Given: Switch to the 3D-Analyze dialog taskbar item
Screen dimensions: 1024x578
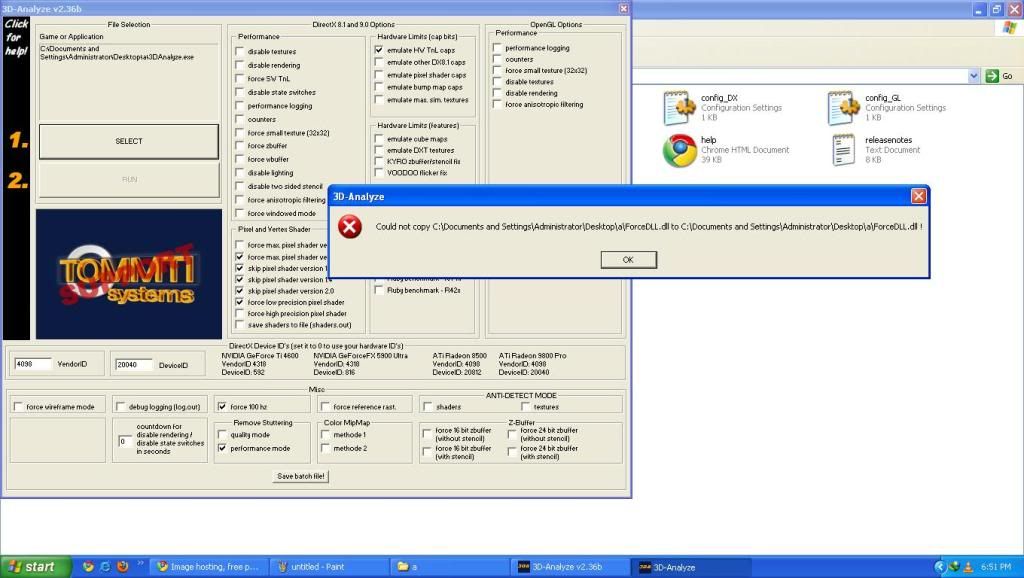Looking at the screenshot, I should coord(691,567).
